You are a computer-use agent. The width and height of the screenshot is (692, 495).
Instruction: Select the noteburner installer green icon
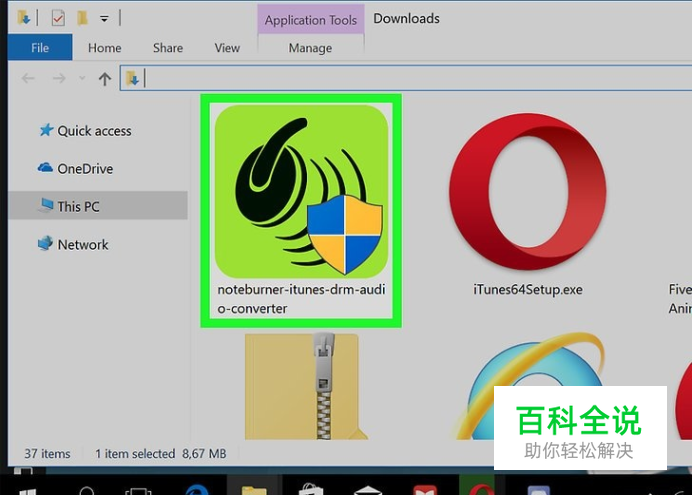pyautogui.click(x=301, y=191)
